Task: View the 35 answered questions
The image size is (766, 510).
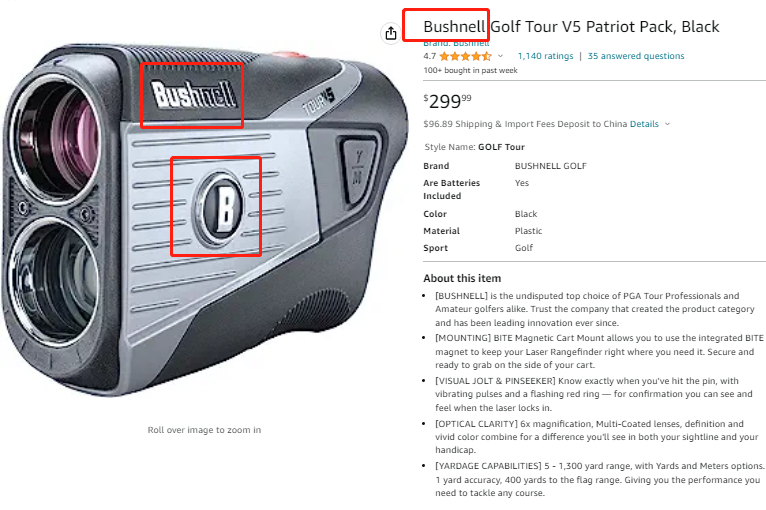Action: tap(636, 56)
